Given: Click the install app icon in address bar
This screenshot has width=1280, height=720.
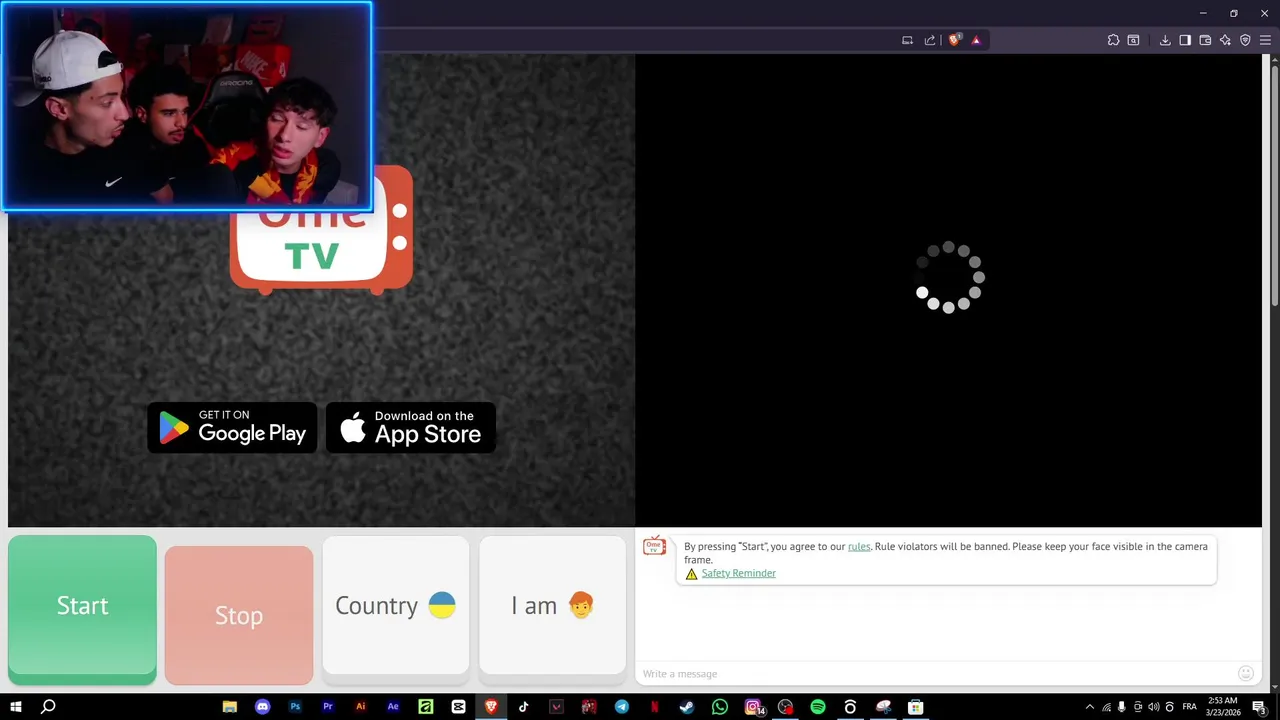Looking at the screenshot, I should (x=907, y=40).
